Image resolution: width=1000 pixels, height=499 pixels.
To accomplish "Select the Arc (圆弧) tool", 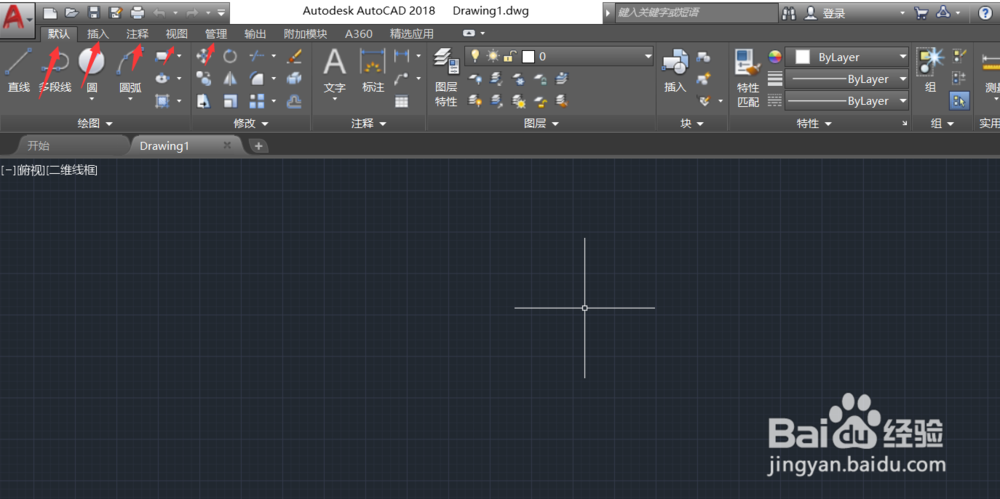I will pyautogui.click(x=130, y=71).
